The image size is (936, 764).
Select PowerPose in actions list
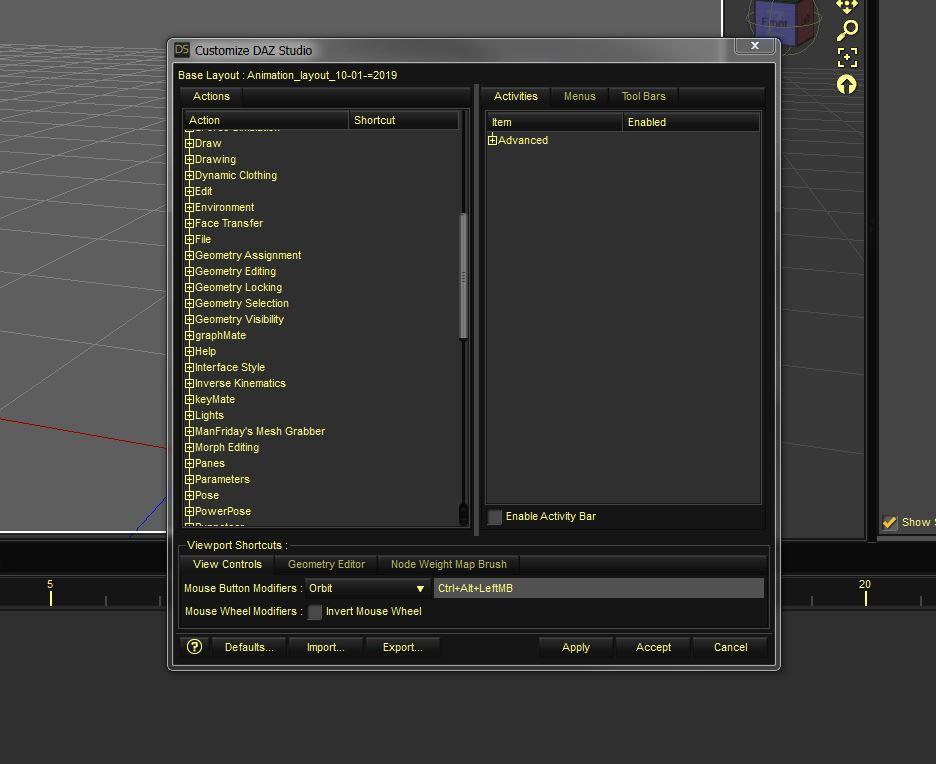(x=223, y=512)
